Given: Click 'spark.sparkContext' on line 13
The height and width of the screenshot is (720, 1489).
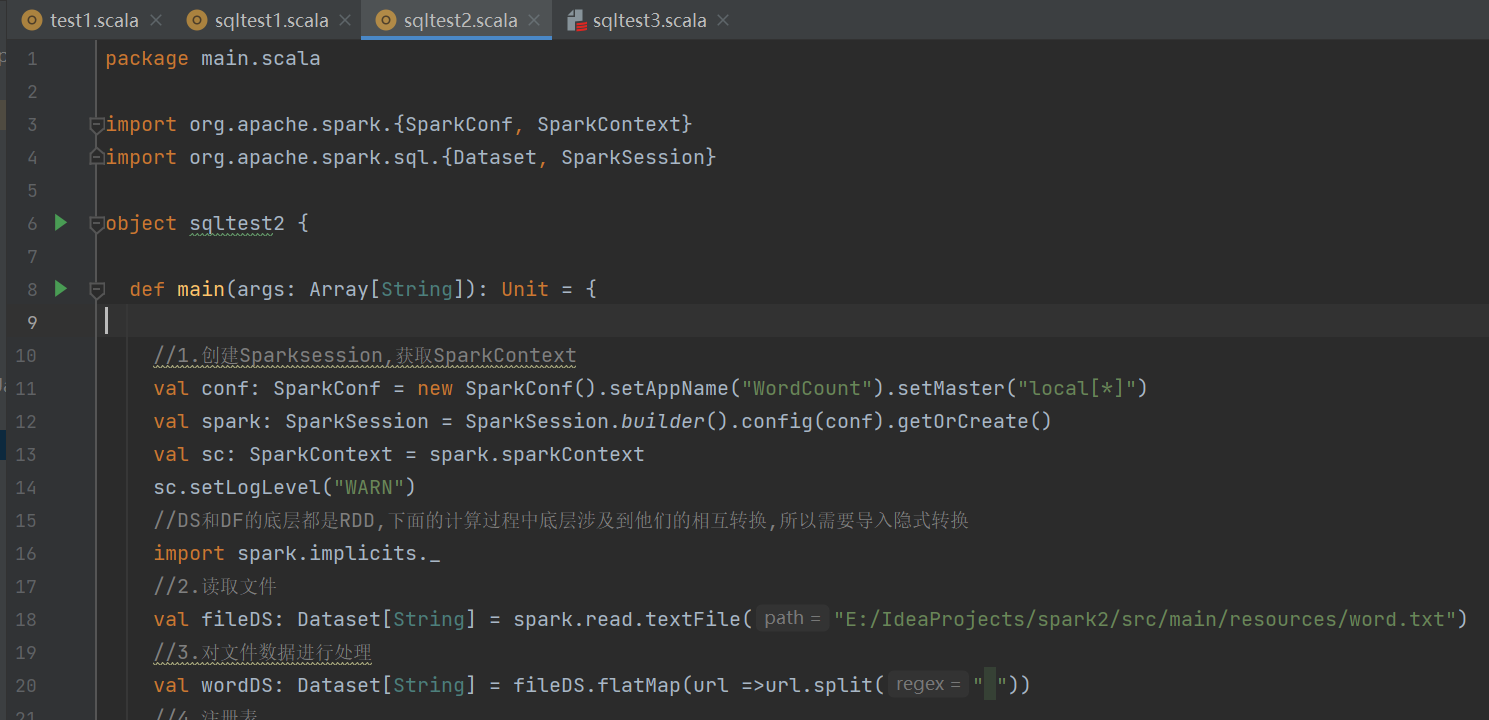Looking at the screenshot, I should click(x=537, y=454).
